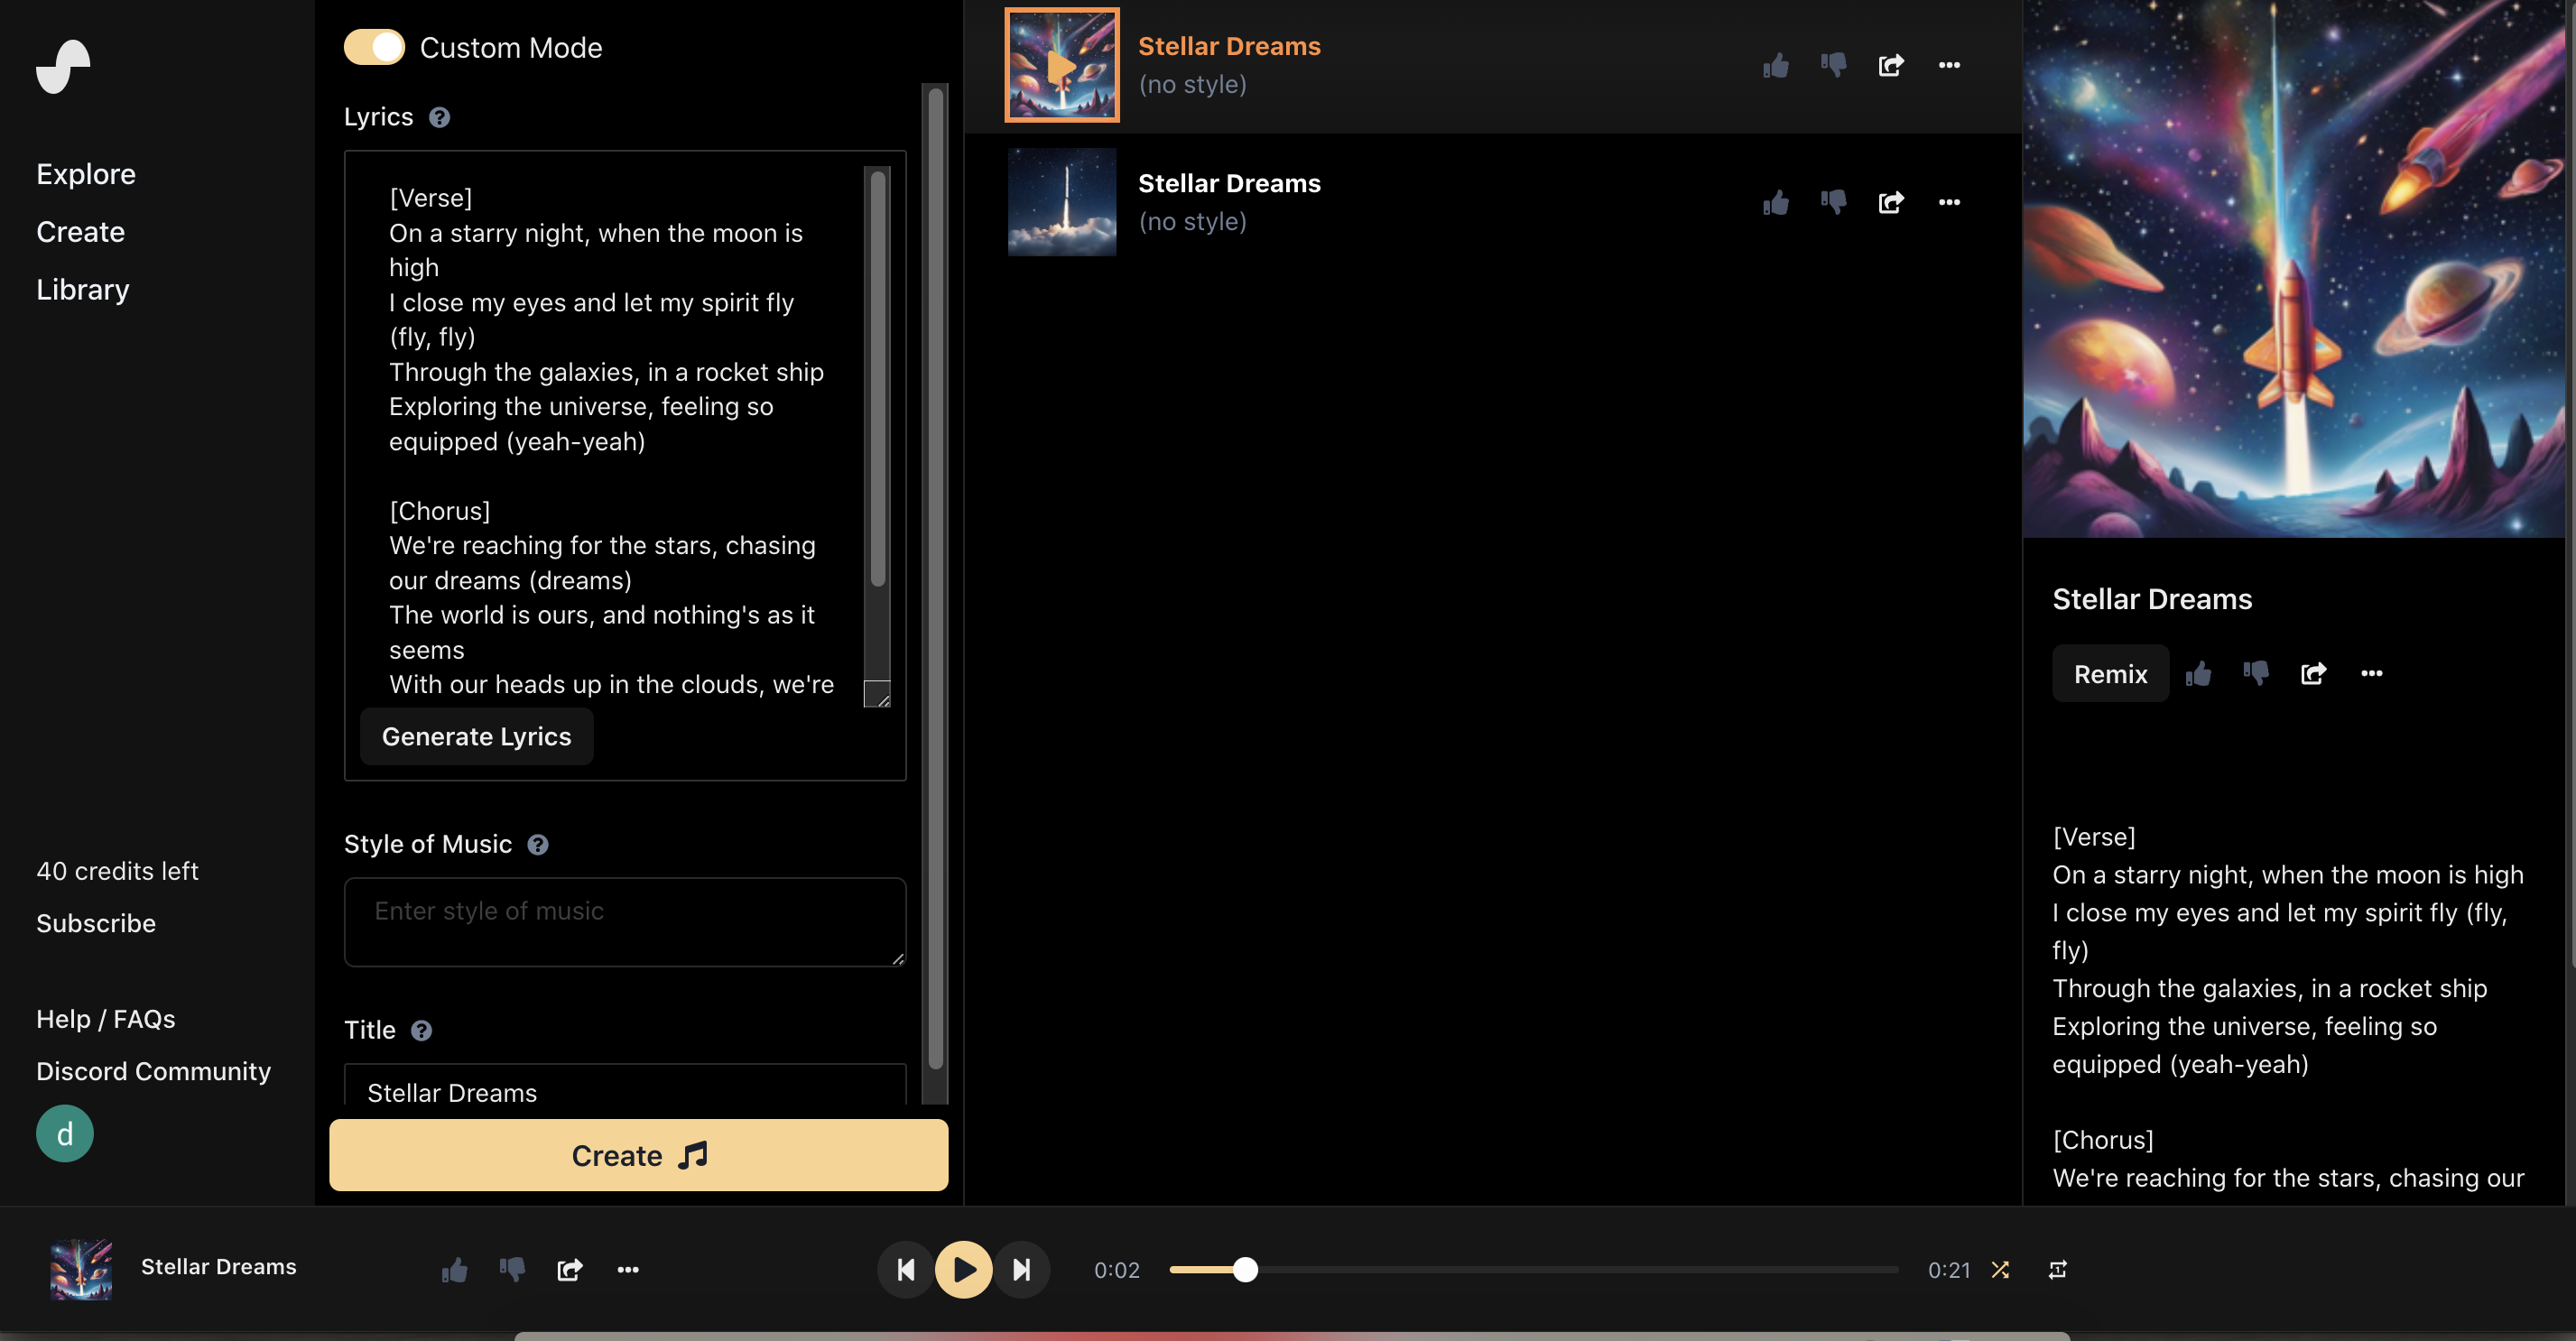Toggle repeat playback
2576x1341 pixels.
(x=2058, y=1270)
